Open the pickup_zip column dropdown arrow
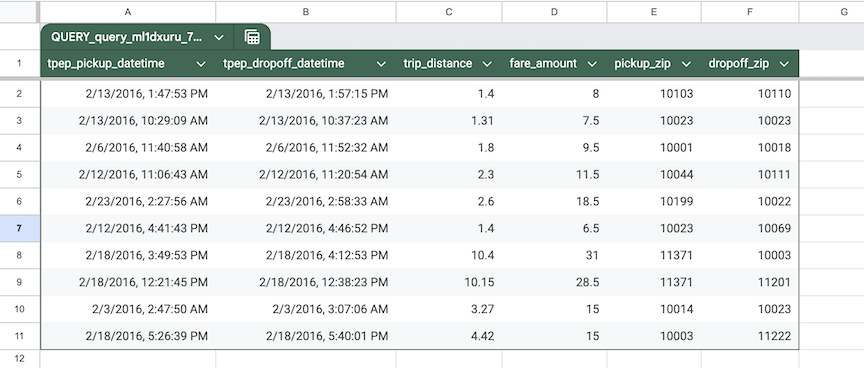864x368 pixels. [686, 64]
